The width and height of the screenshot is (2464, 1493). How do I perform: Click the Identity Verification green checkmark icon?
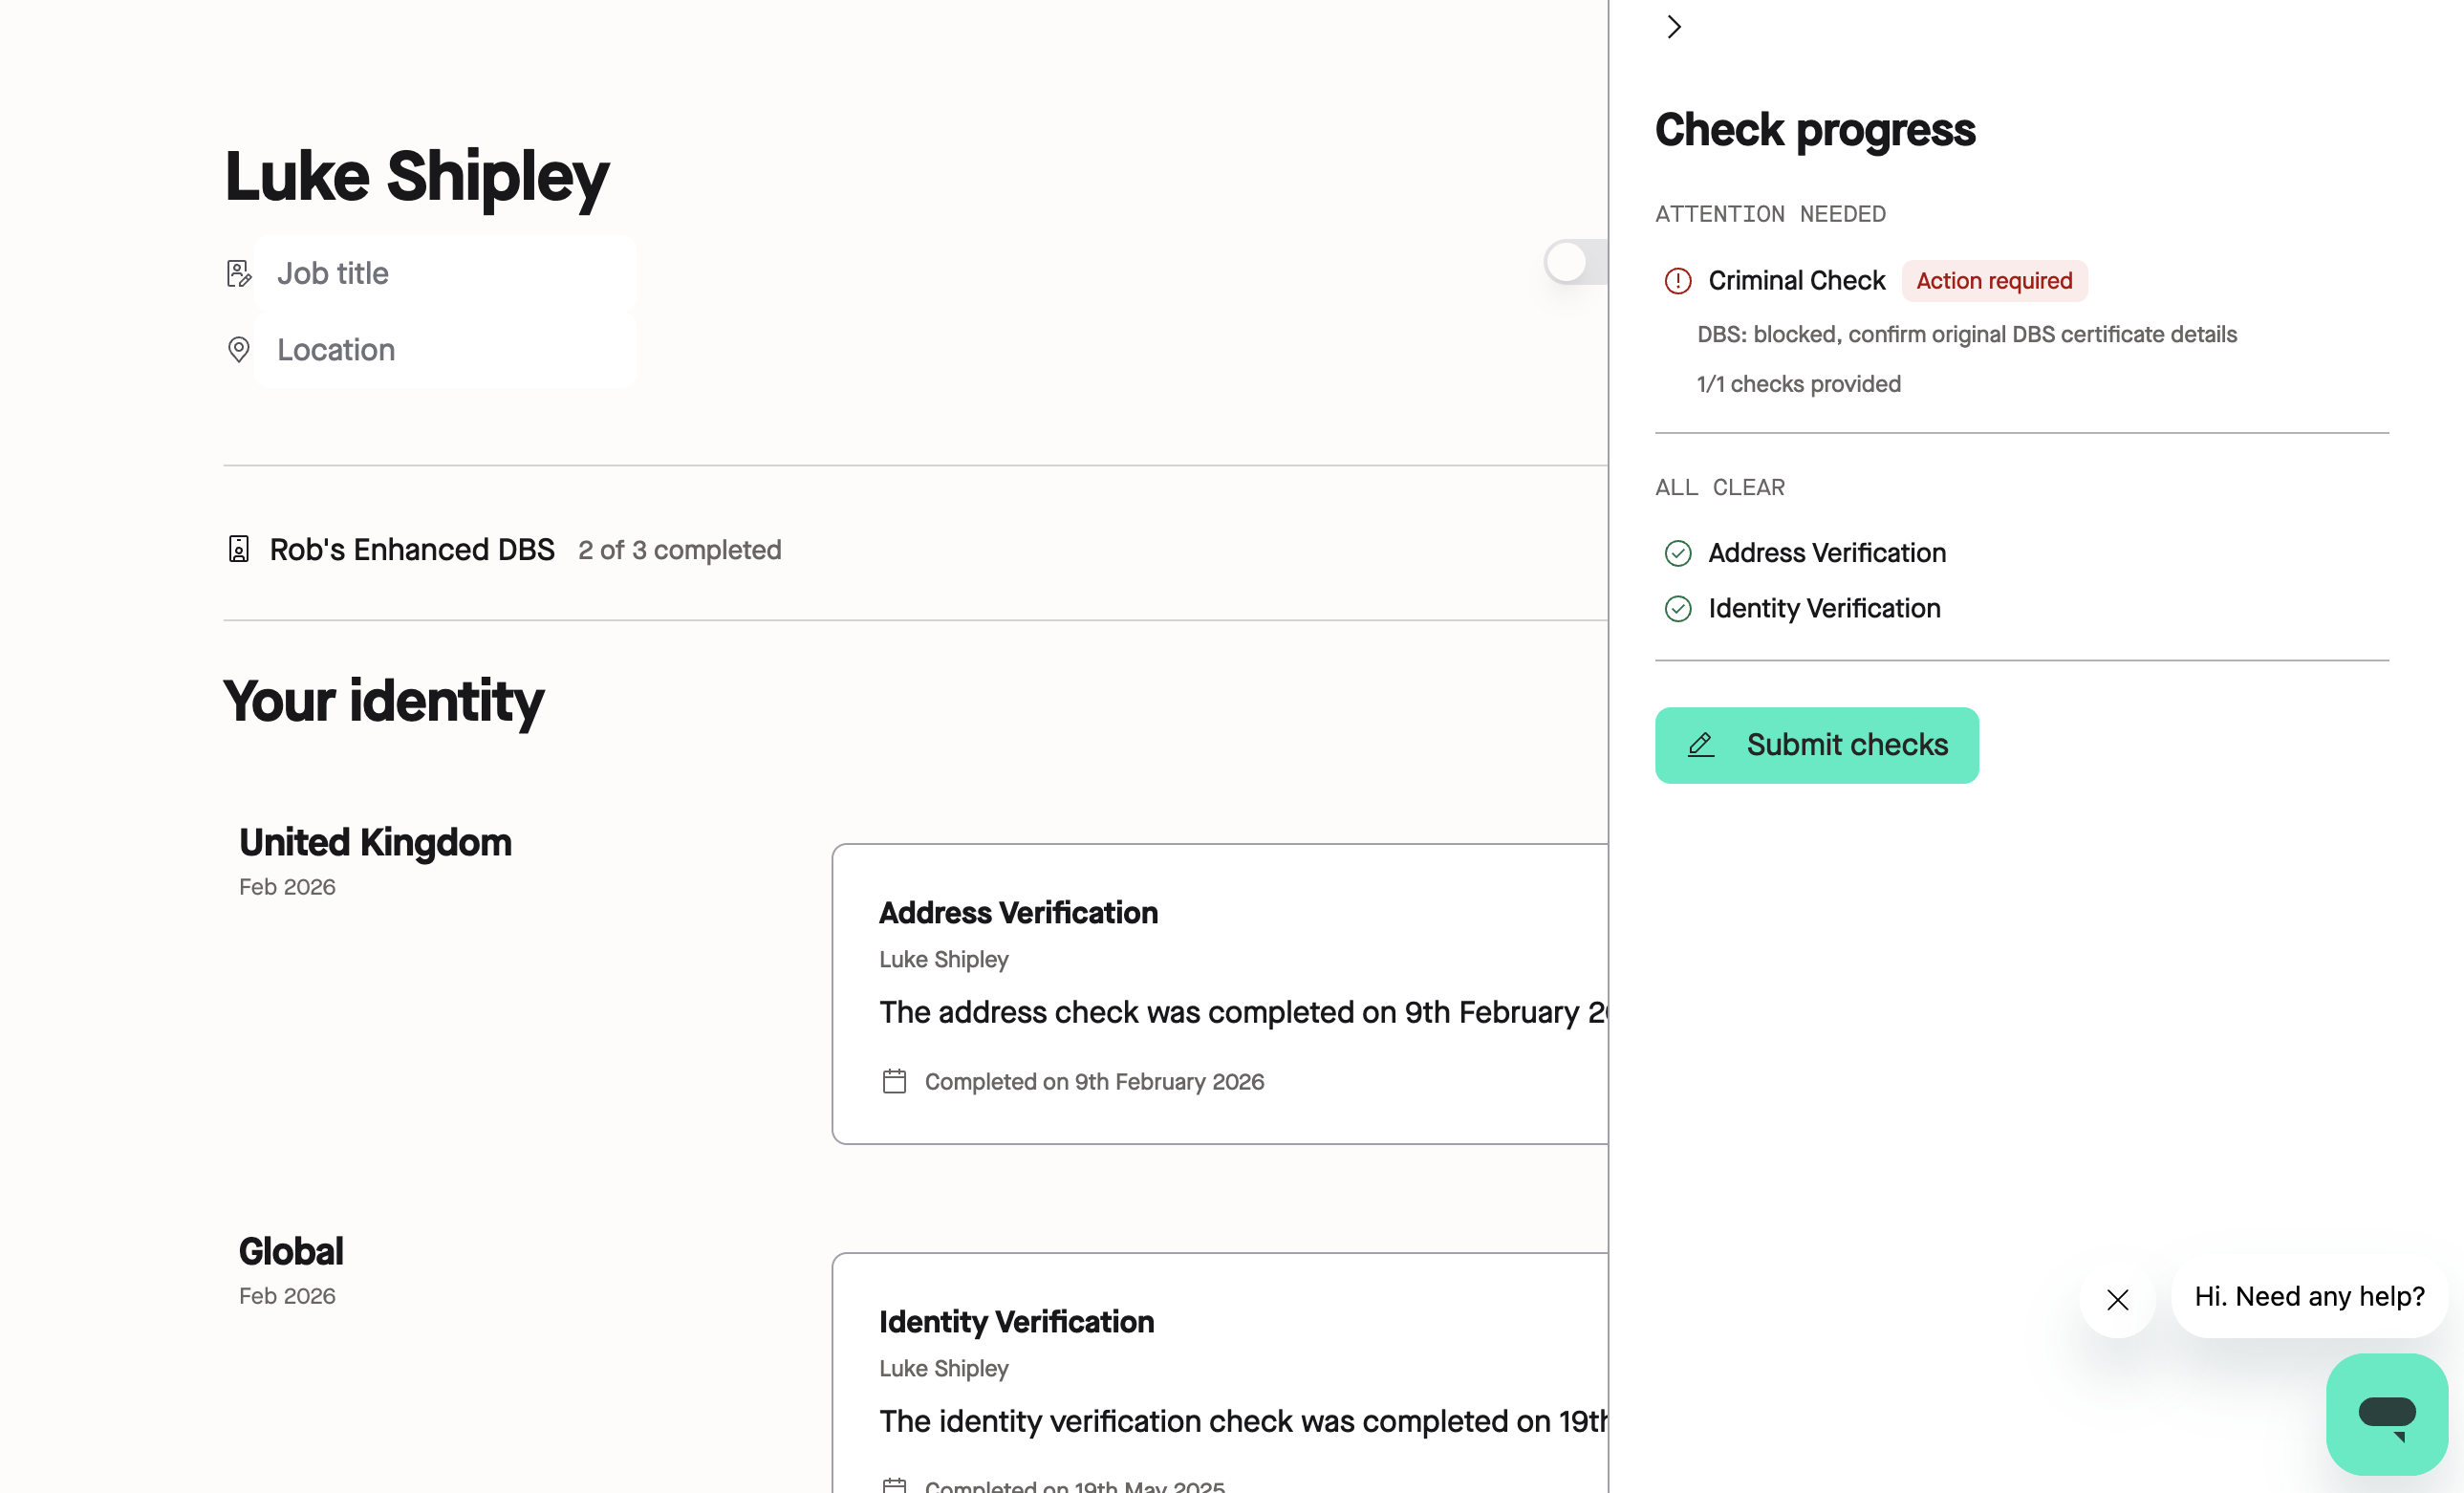coord(1677,609)
